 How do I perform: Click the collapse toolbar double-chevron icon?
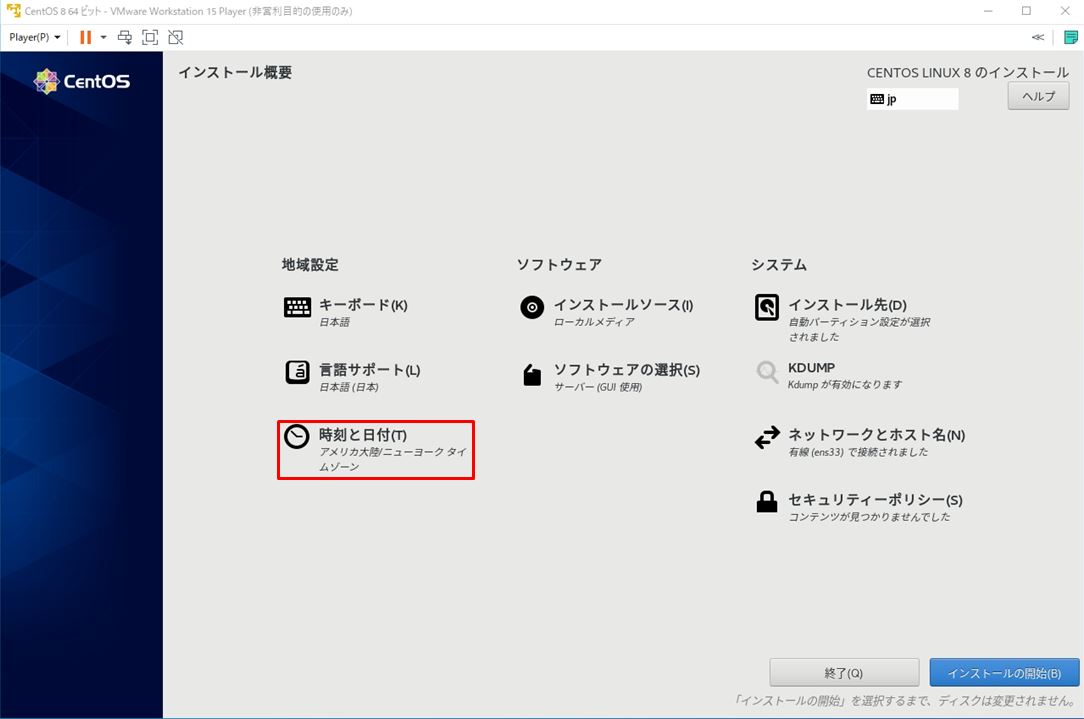1038,37
